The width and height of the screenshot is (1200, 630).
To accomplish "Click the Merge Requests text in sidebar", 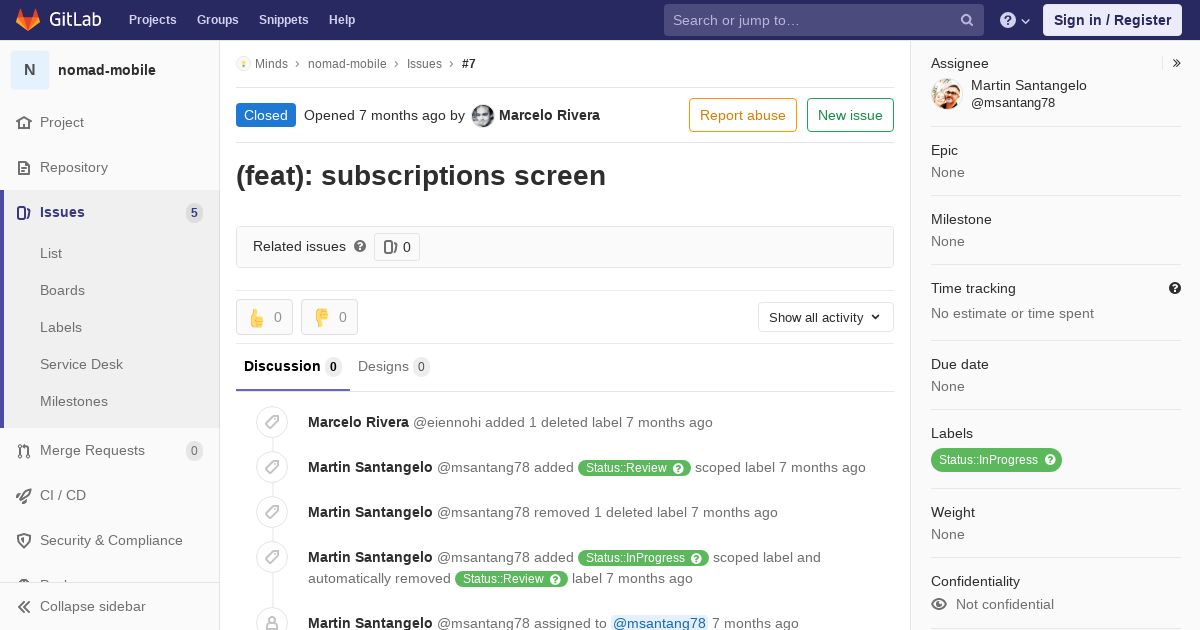I will point(92,450).
